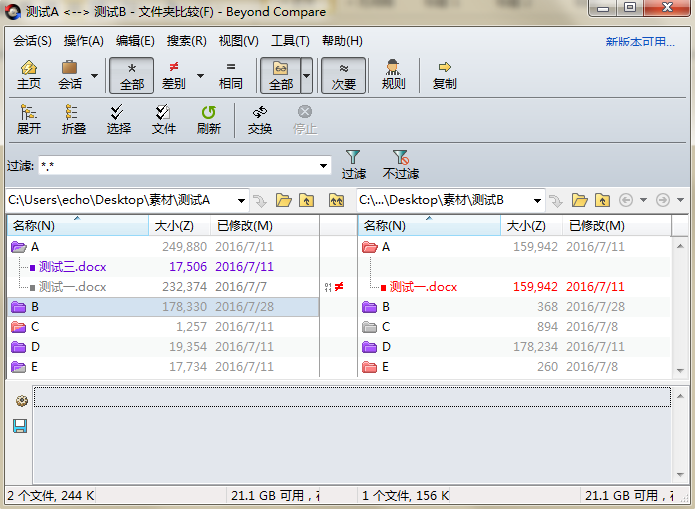Click left pane up-one-level folder icon
The height and width of the screenshot is (509, 695).
[x=306, y=201]
